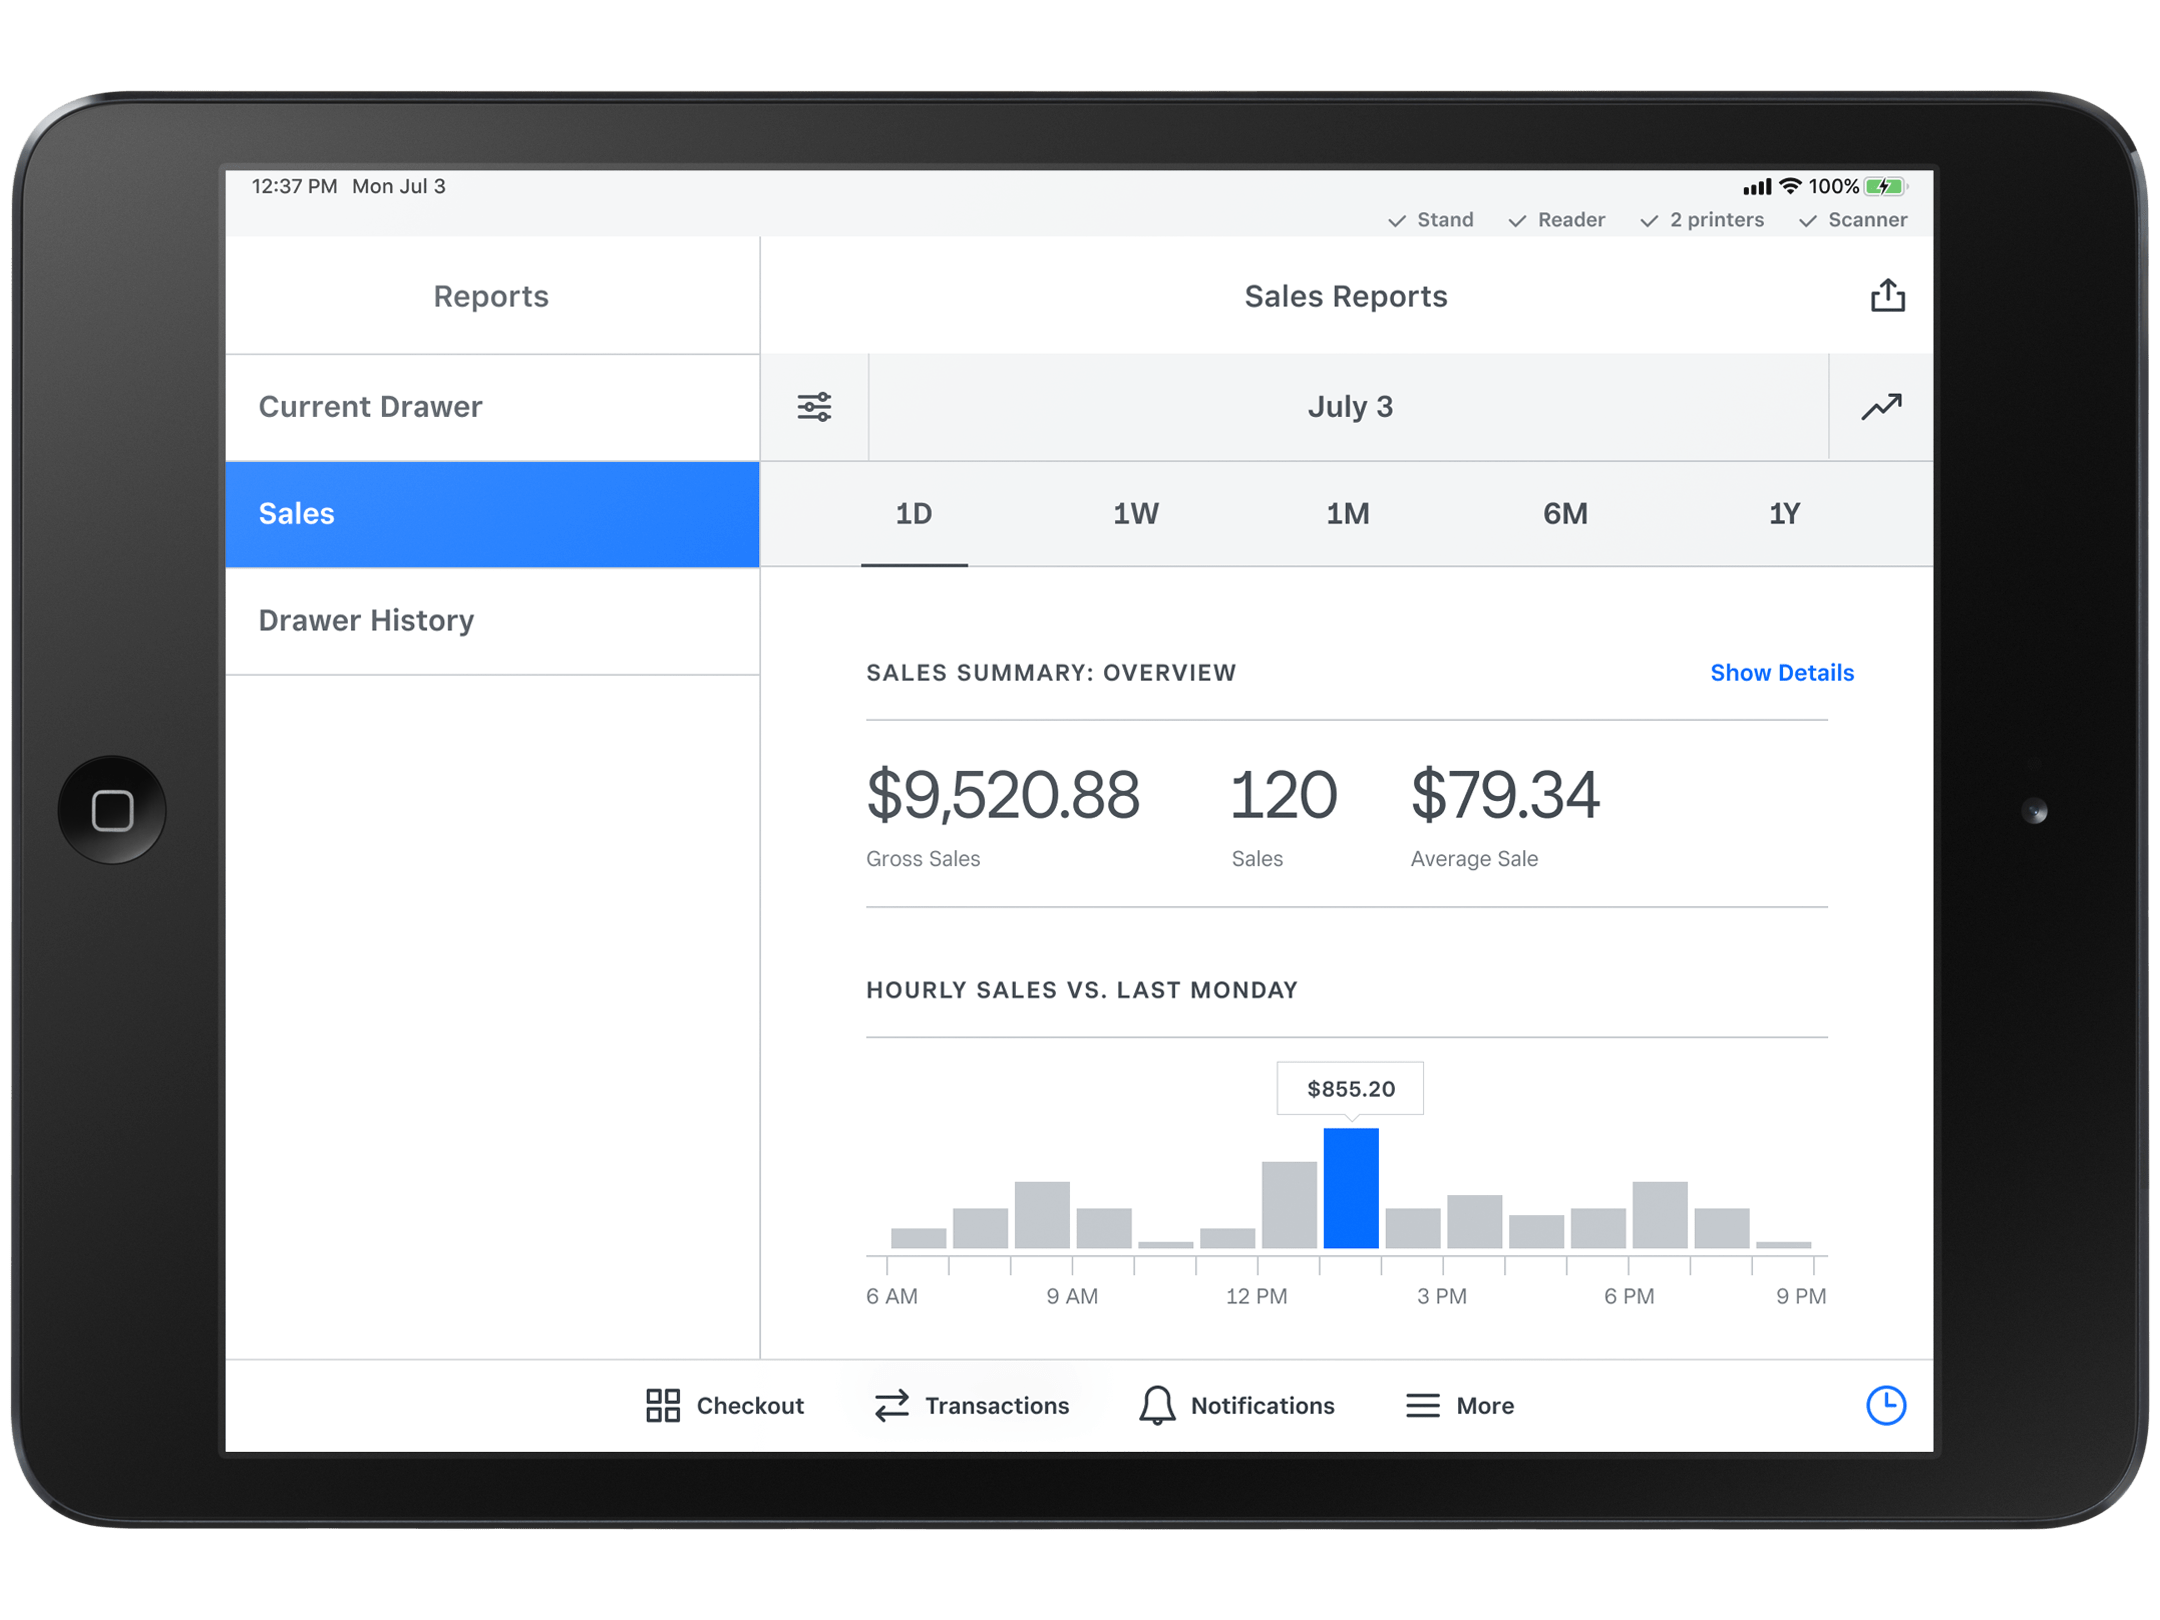The width and height of the screenshot is (2160, 1620).
Task: Click the Show Details link
Action: pos(1781,673)
